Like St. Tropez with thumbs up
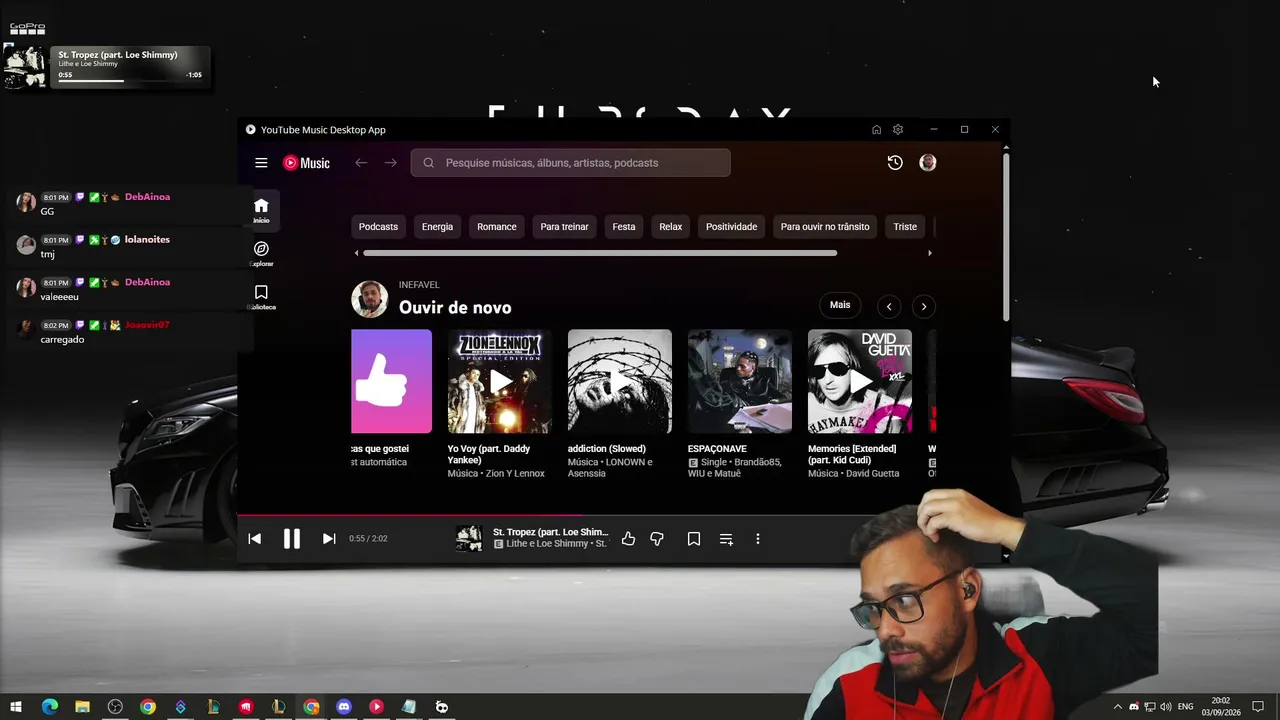The image size is (1280, 720). pyautogui.click(x=628, y=539)
